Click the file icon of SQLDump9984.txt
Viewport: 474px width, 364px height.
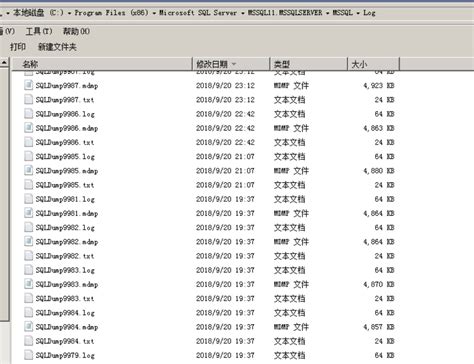[x=29, y=341]
